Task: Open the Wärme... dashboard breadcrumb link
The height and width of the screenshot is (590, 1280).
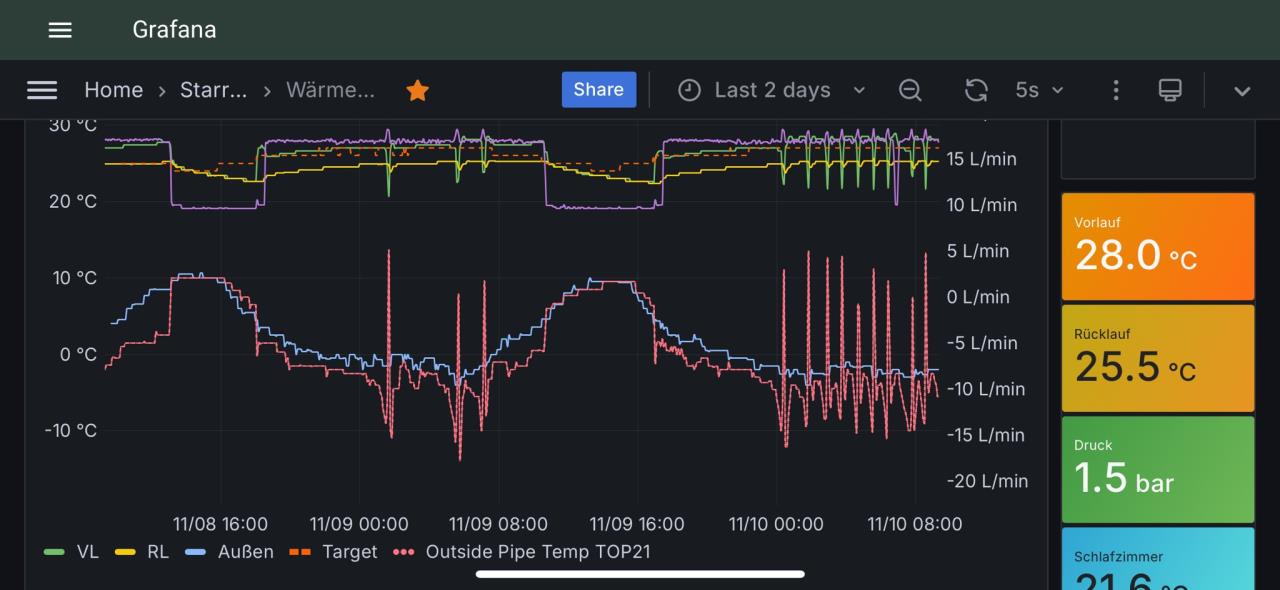Action: pos(330,90)
